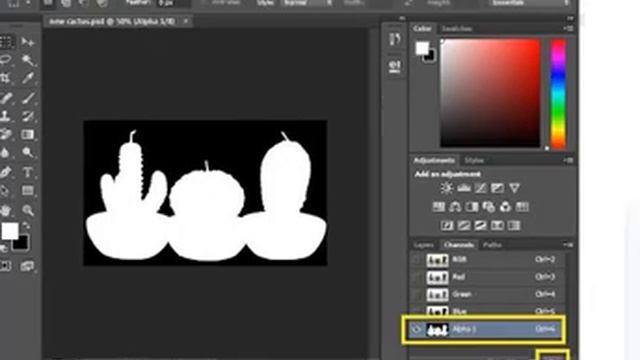Image resolution: width=640 pixels, height=360 pixels.
Task: Open the Adjustments panel options menu
Action: [x=569, y=160]
